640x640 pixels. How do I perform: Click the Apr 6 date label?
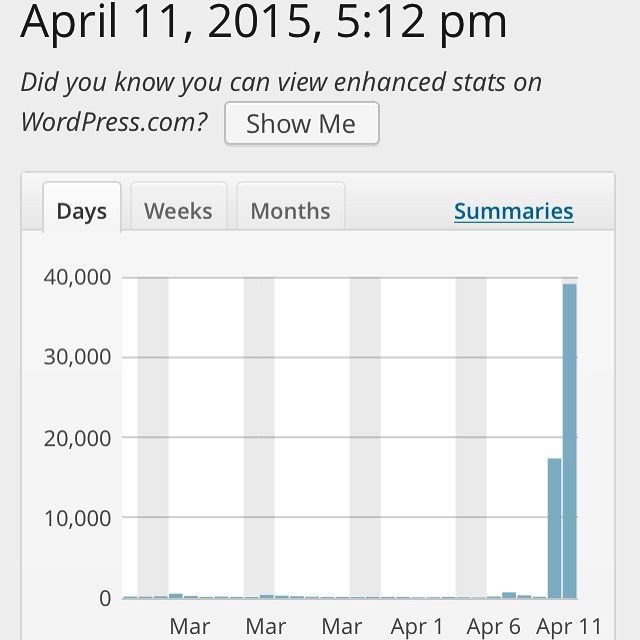pyautogui.click(x=493, y=626)
